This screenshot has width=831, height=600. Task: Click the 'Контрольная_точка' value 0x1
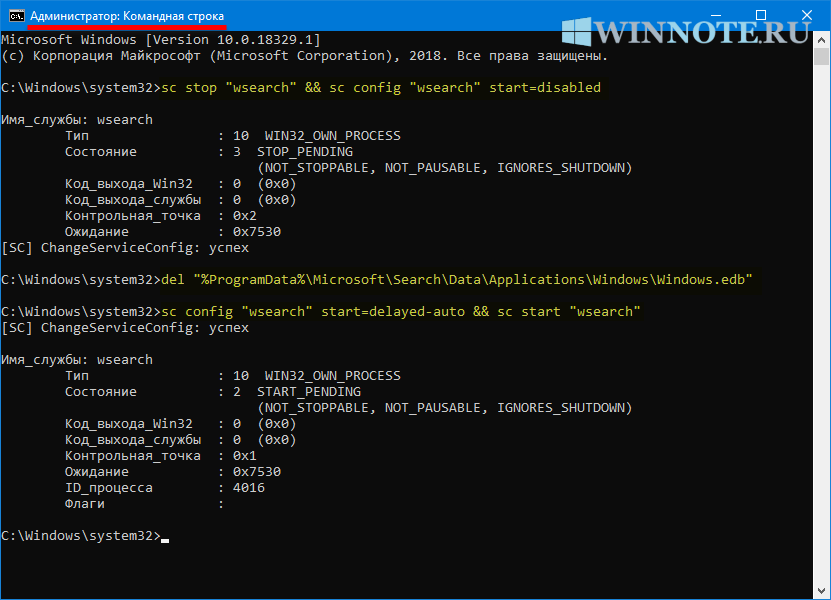pos(245,456)
